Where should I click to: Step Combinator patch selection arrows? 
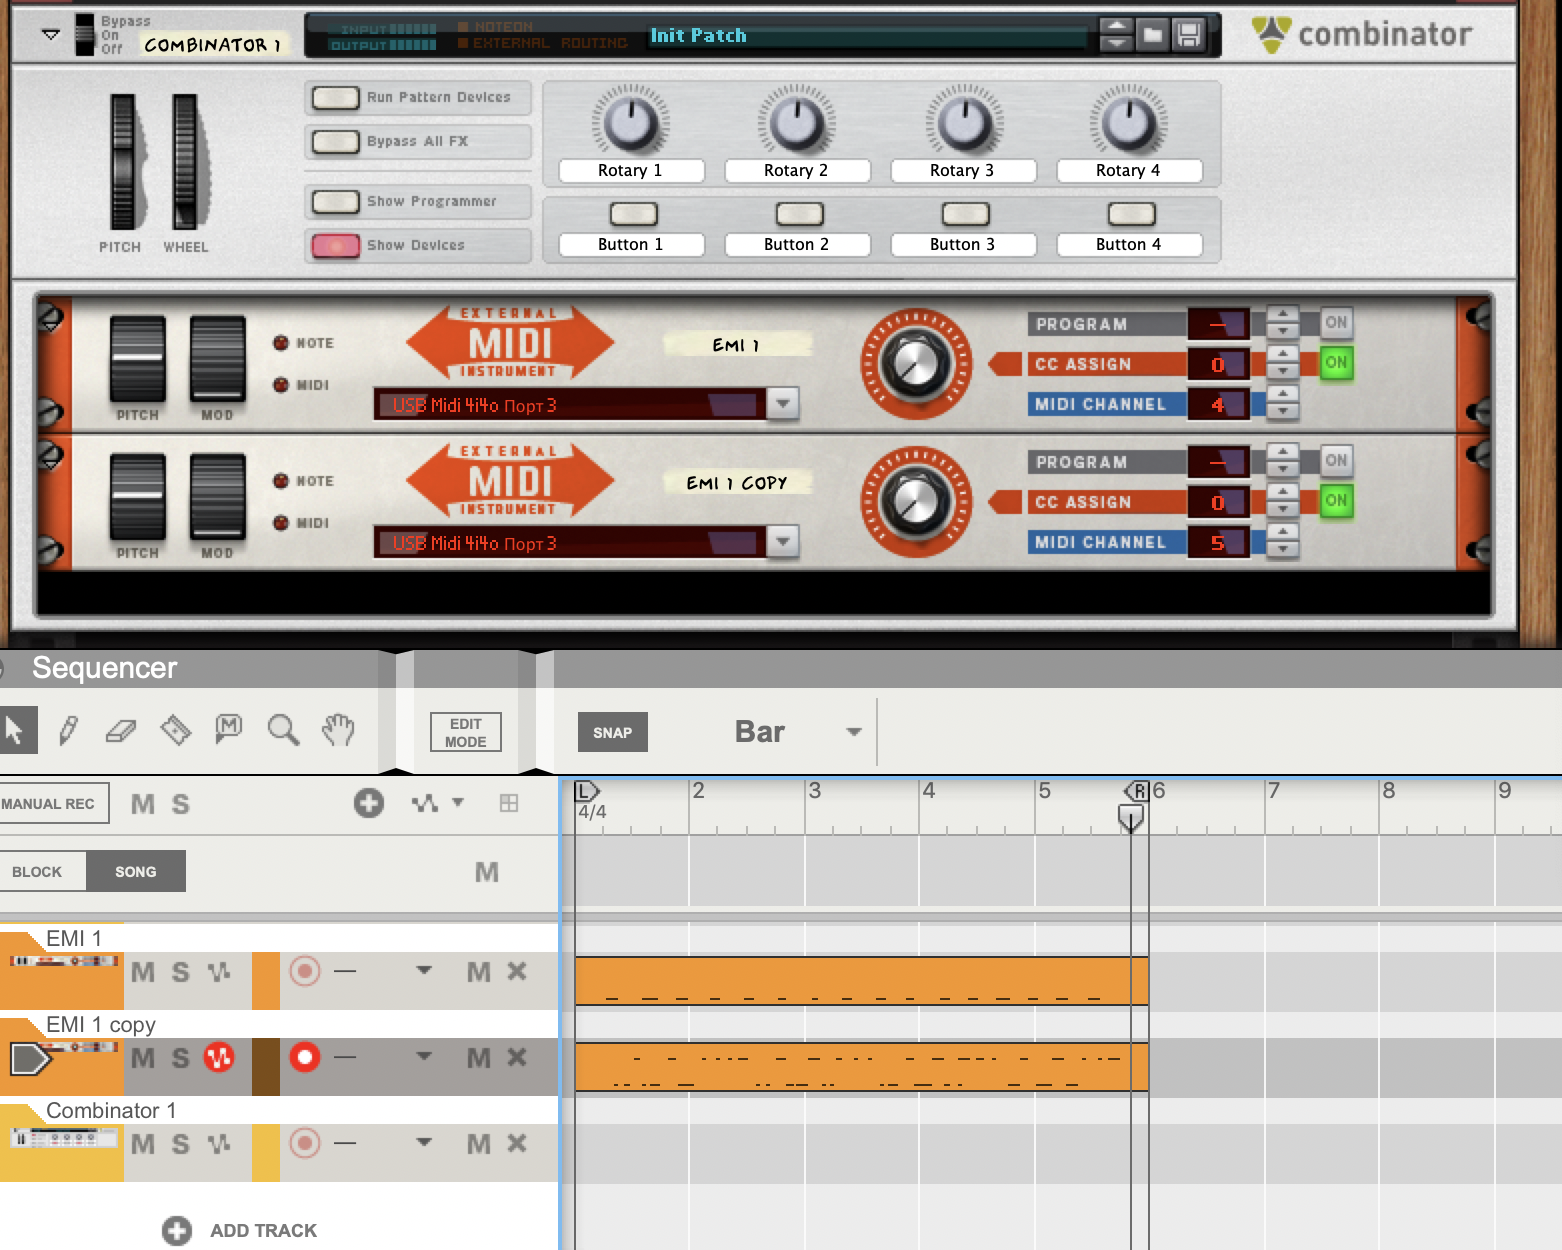[x=1116, y=36]
